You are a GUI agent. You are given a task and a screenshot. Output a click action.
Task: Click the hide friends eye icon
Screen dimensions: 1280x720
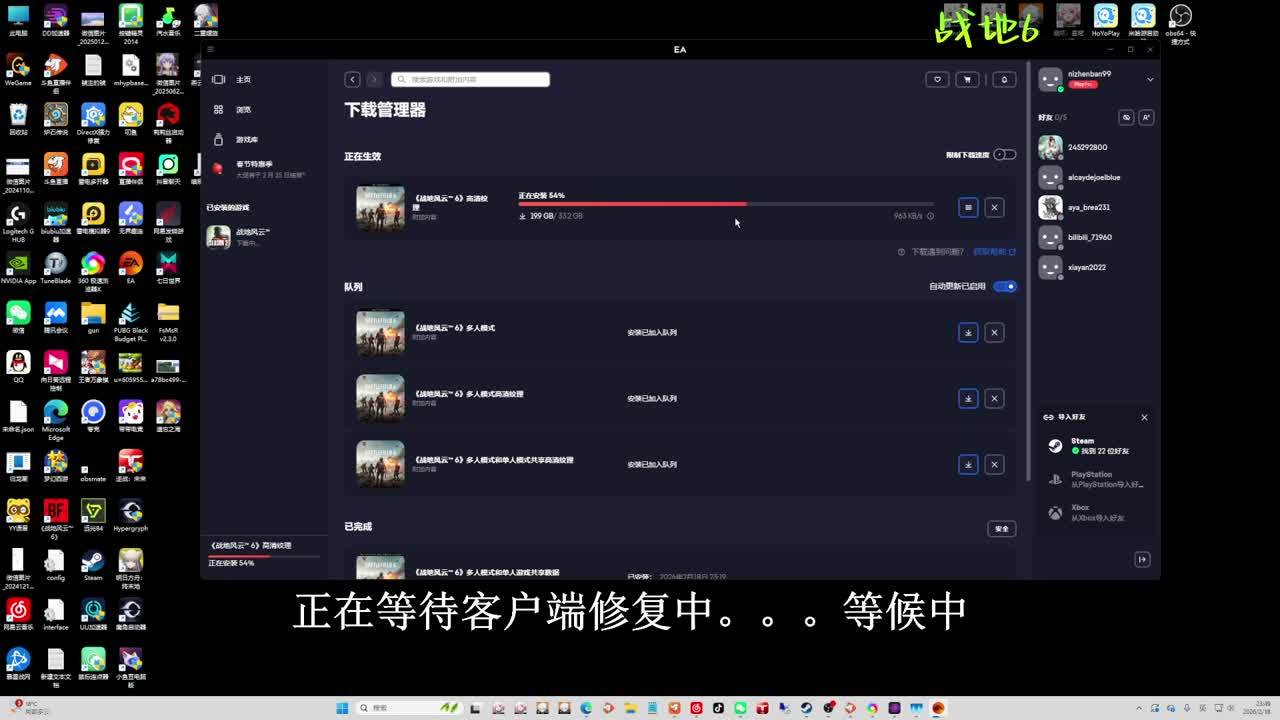coord(1126,117)
